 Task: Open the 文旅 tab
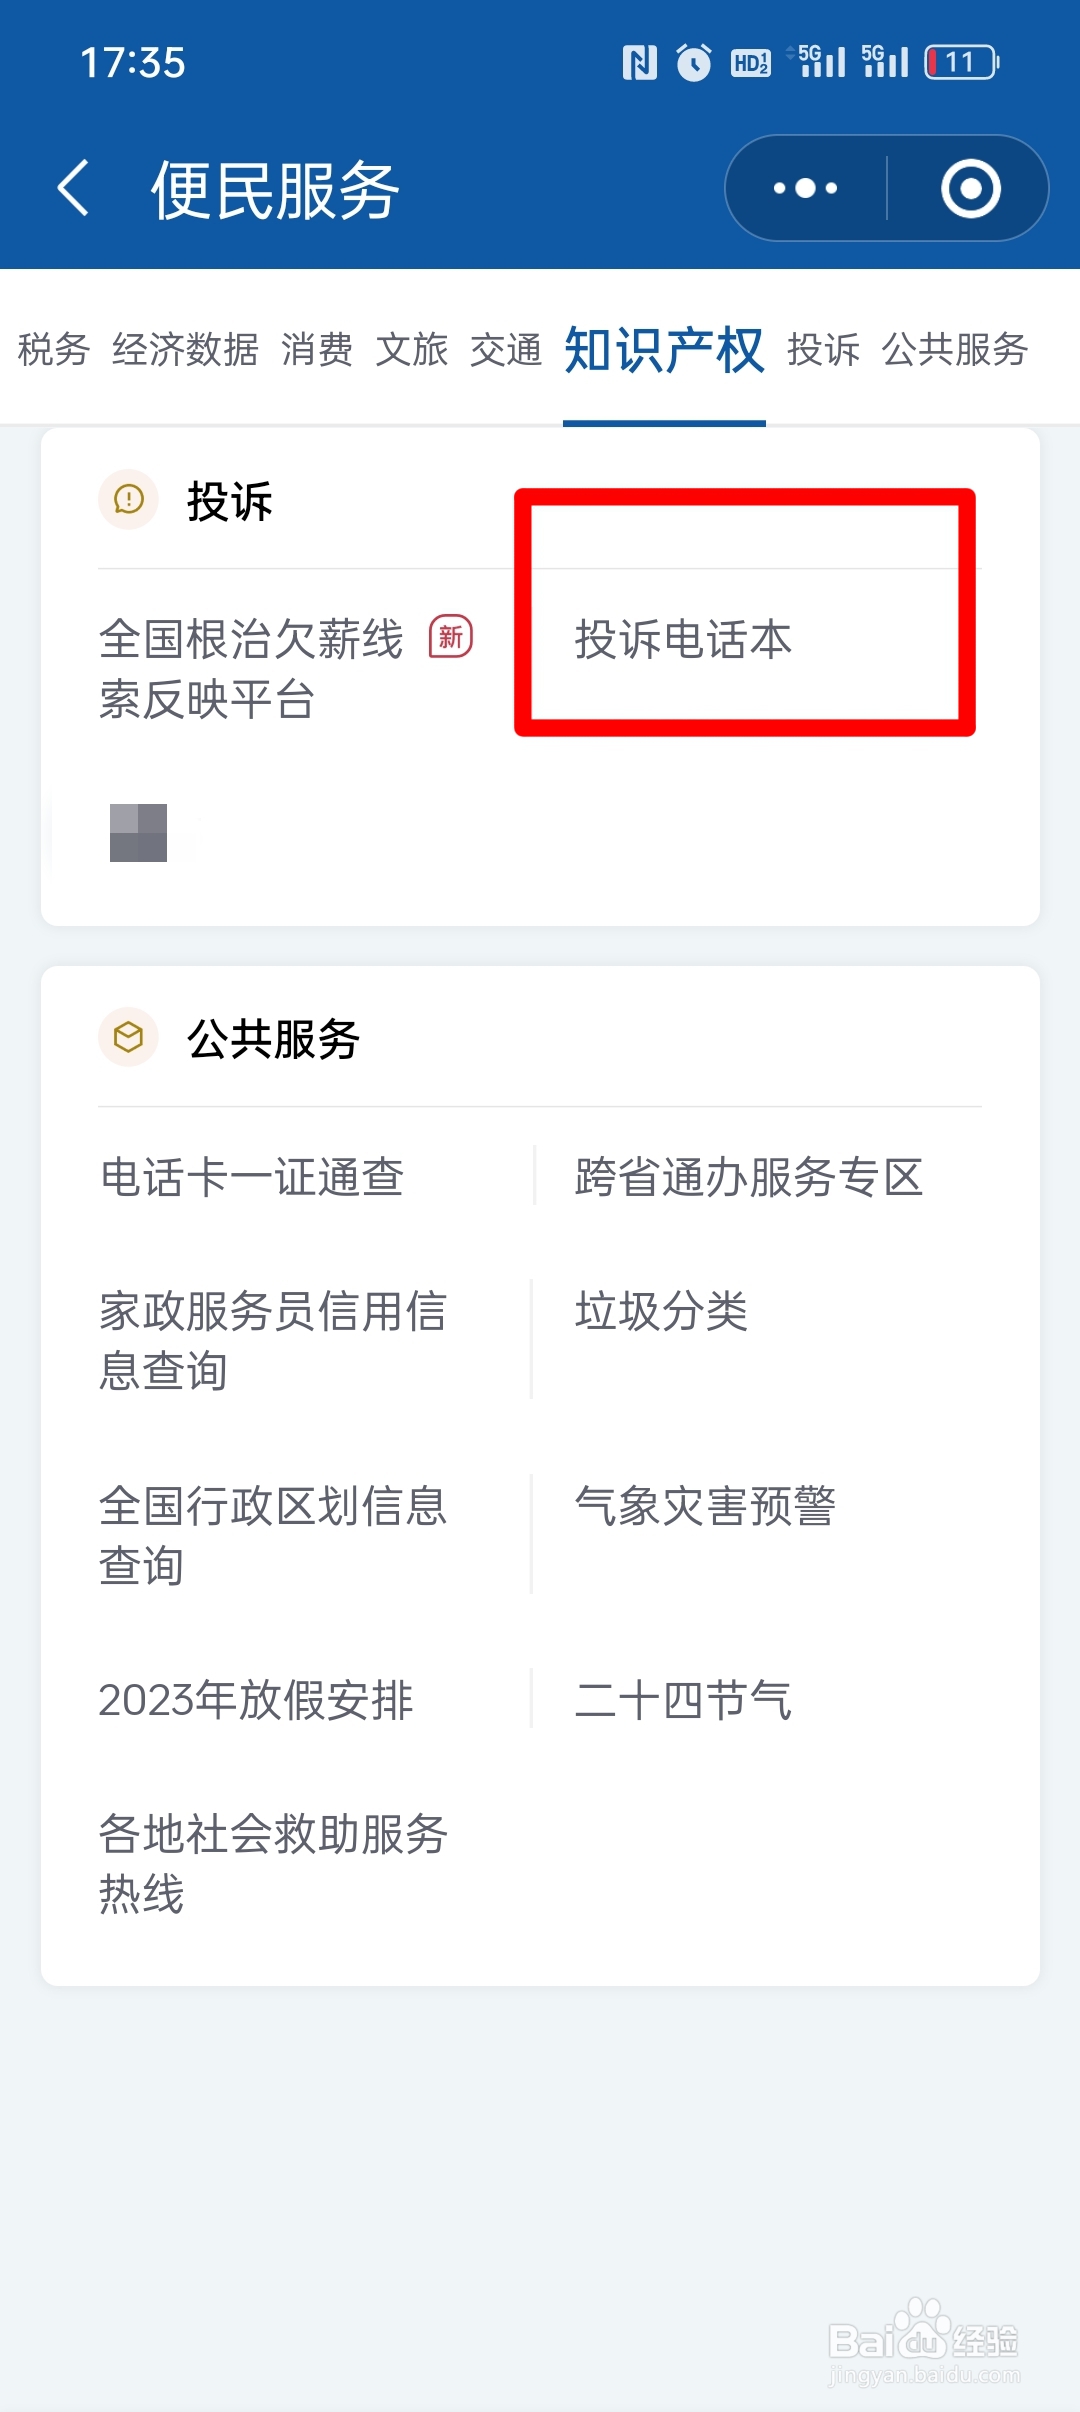coord(412,350)
